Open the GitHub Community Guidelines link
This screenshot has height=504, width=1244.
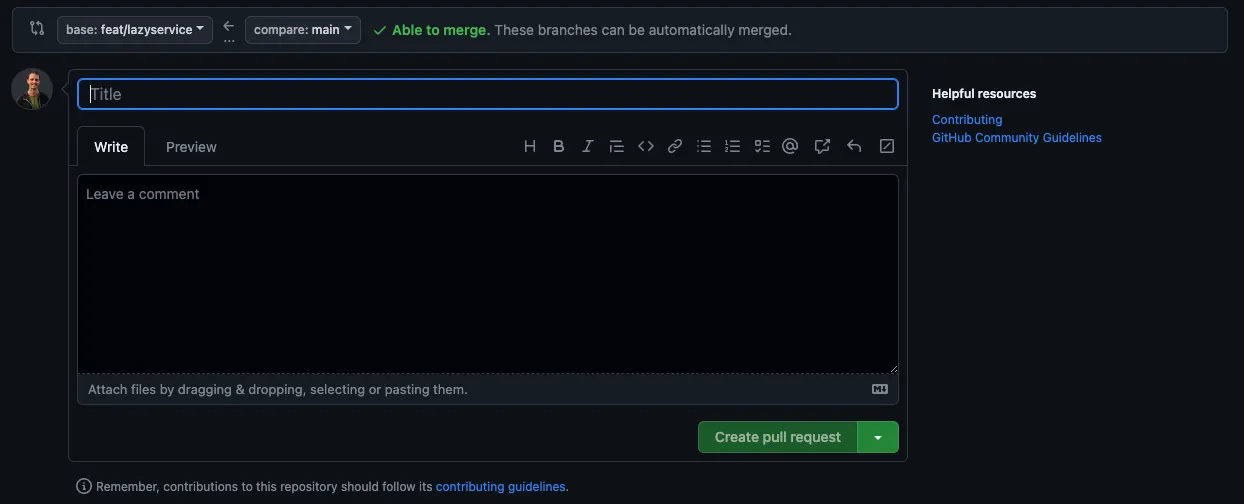[x=1016, y=138]
